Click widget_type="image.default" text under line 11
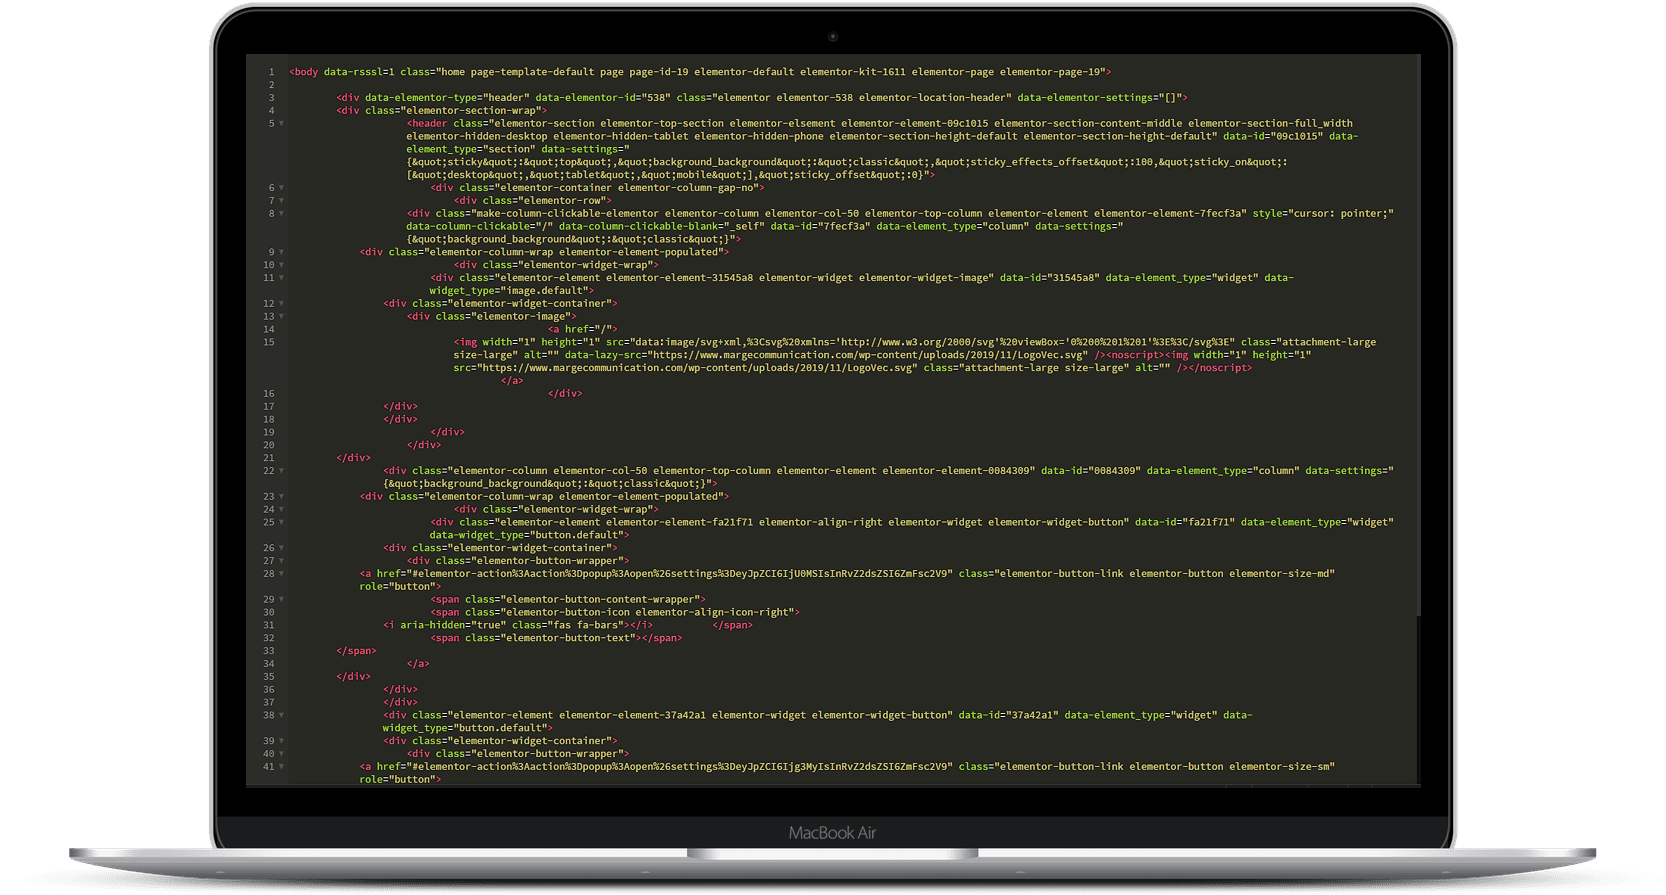This screenshot has height=895, width=1666. point(511,291)
